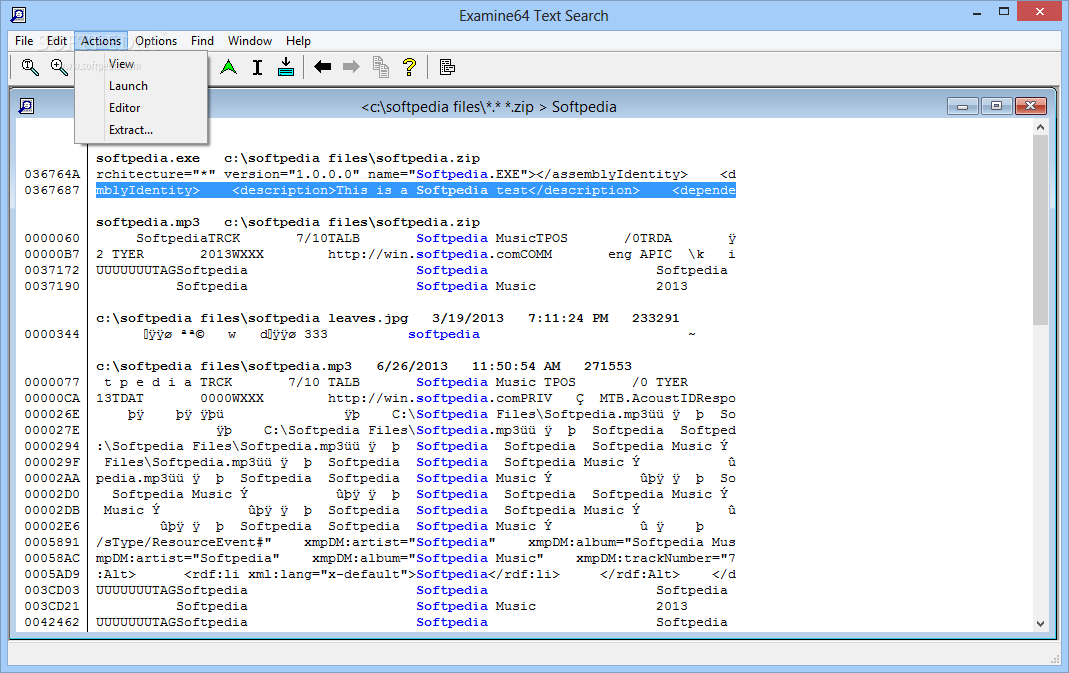Click the yellow question mark help icon
Image resolution: width=1069 pixels, height=673 pixels.
409,67
